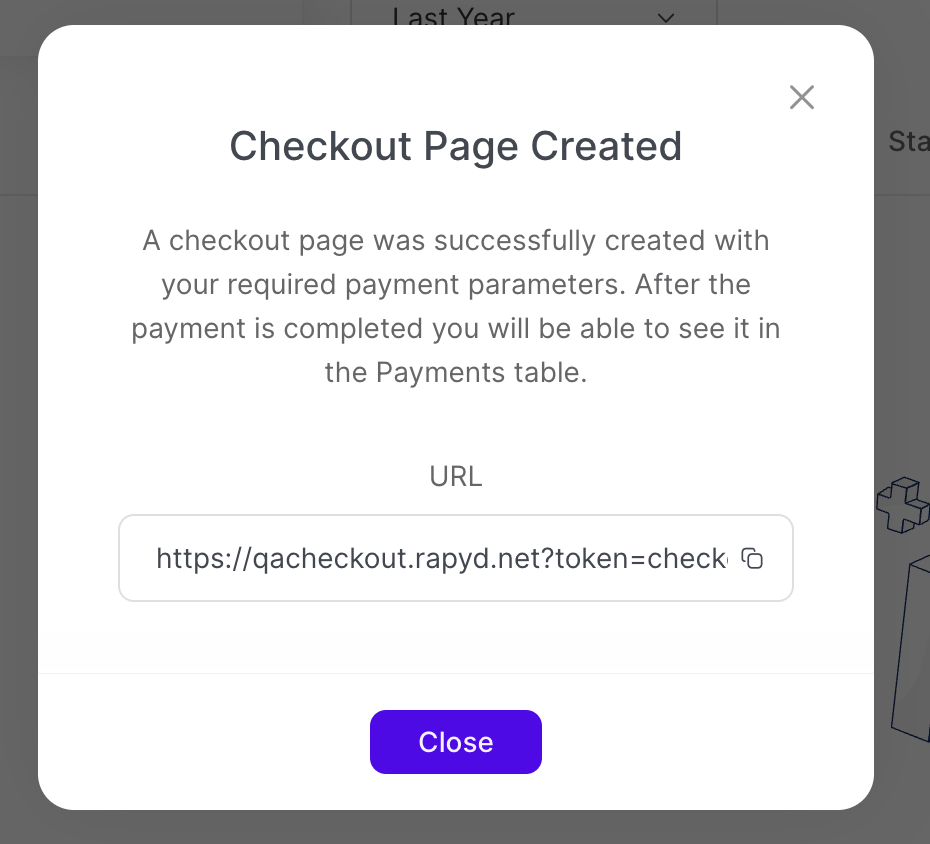Dismiss the dialog with the X icon
Image resolution: width=930 pixels, height=844 pixels.
point(802,97)
